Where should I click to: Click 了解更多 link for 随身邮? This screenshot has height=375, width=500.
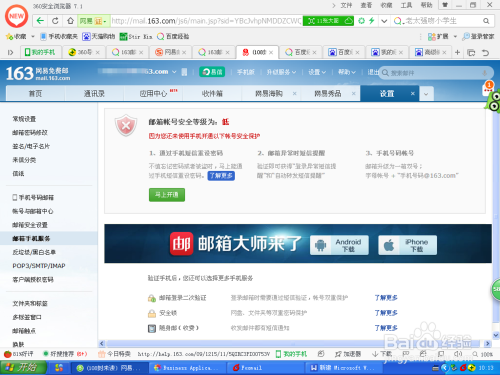pyautogui.click(x=386, y=328)
